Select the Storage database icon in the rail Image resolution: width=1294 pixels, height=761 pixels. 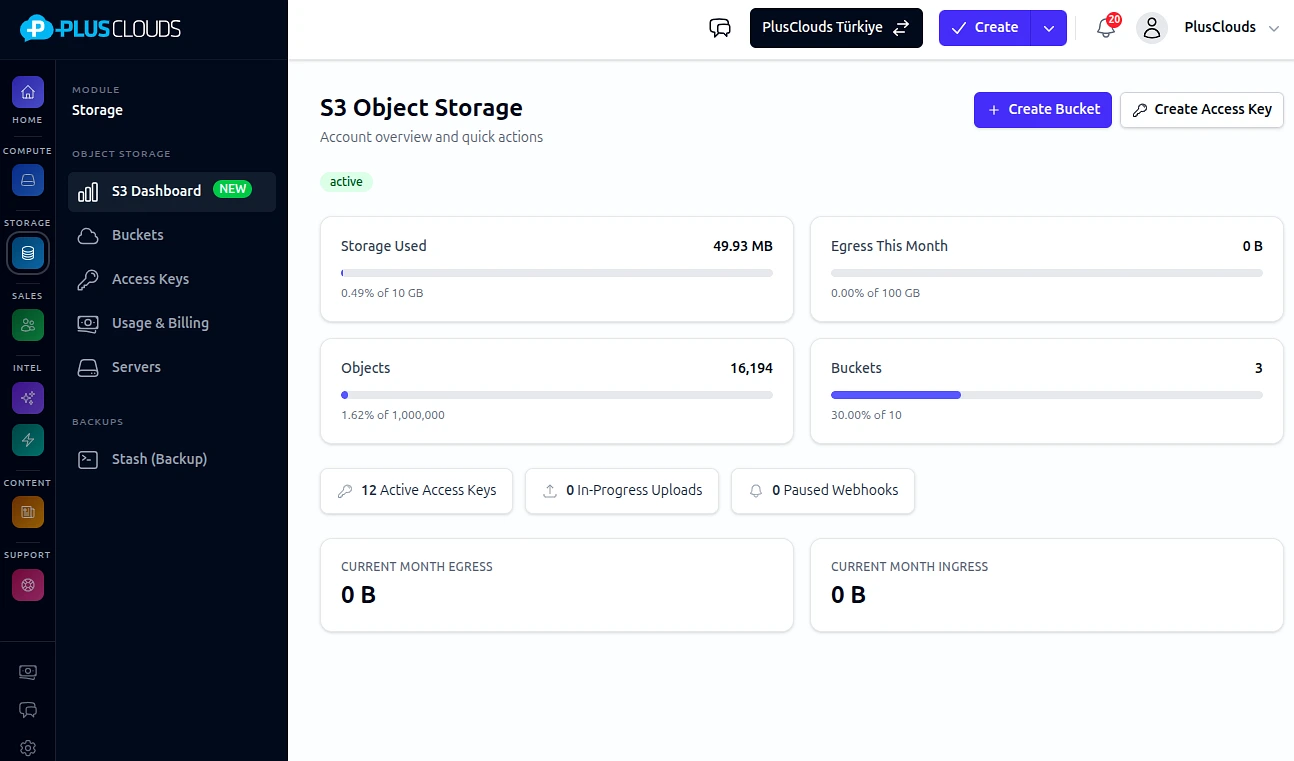click(x=28, y=253)
